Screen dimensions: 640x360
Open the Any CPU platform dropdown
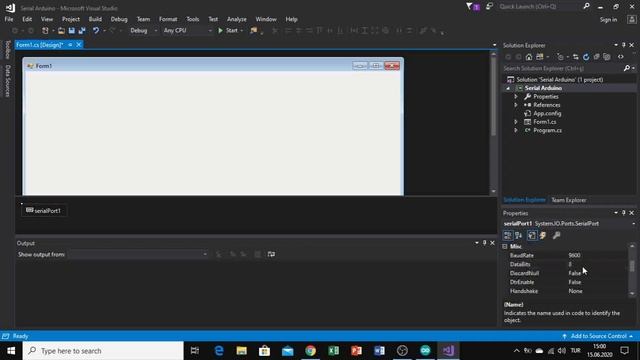click(187, 31)
